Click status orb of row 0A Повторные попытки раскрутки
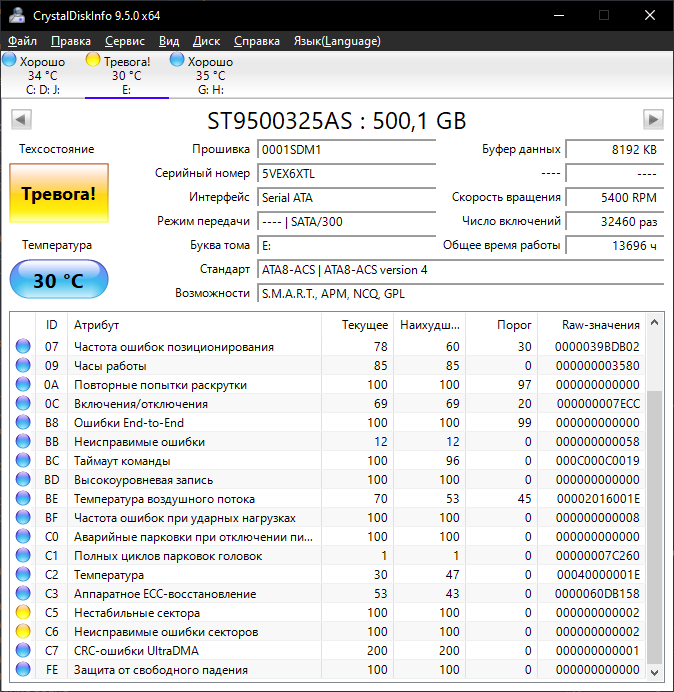The height and width of the screenshot is (692, 674). [23, 384]
